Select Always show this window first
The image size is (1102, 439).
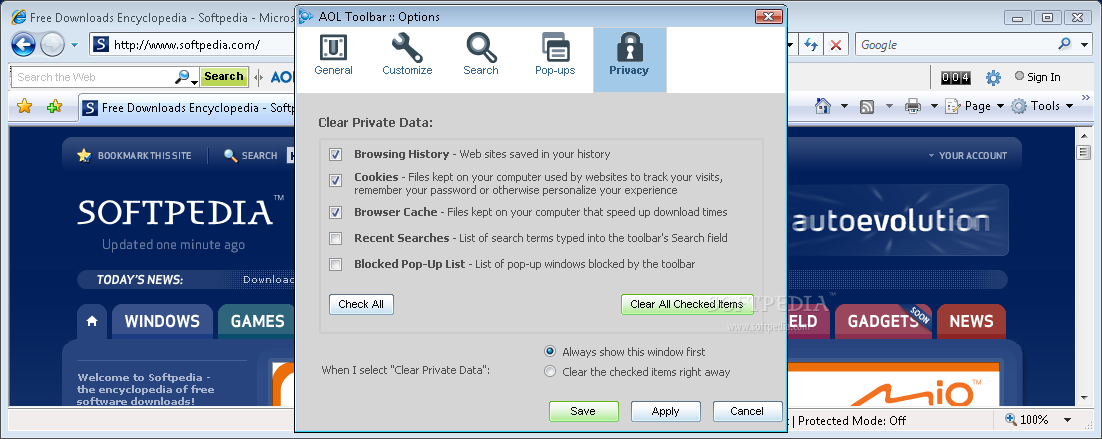point(550,351)
